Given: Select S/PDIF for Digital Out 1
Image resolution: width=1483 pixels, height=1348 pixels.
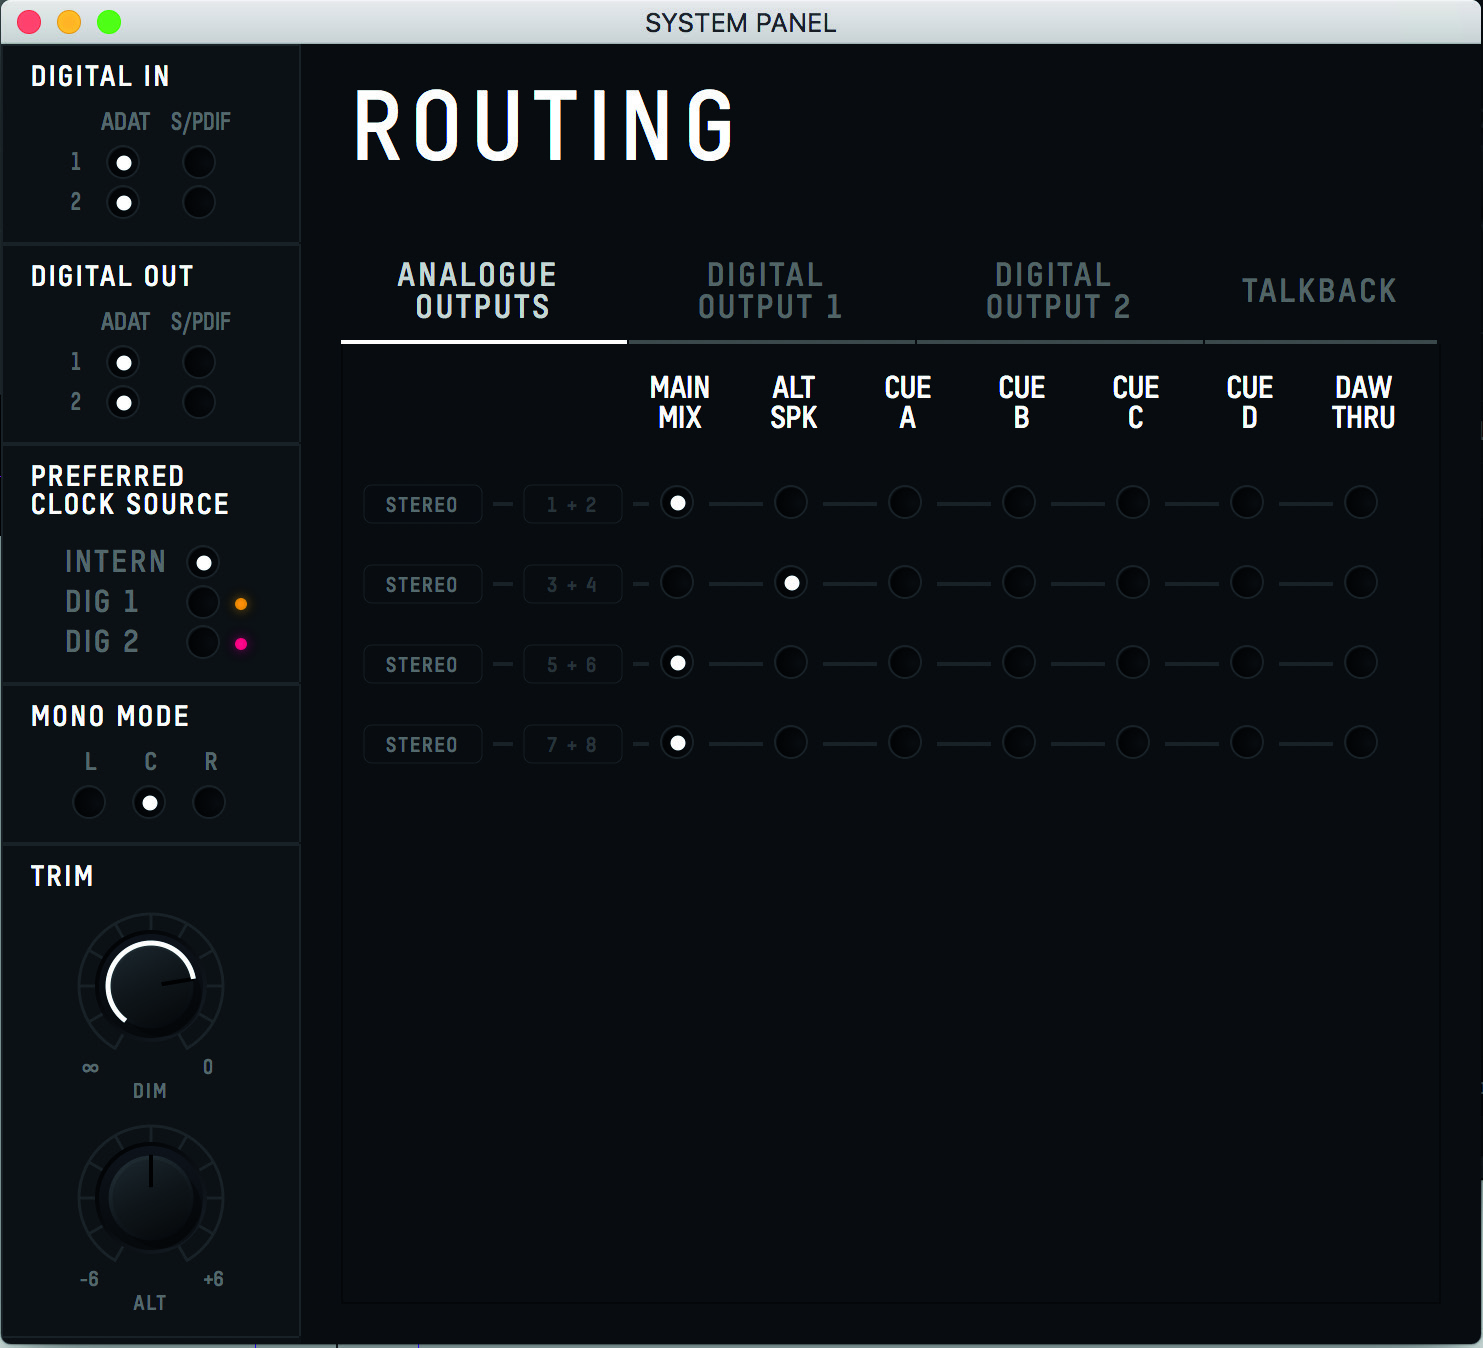Looking at the screenshot, I should (x=199, y=362).
